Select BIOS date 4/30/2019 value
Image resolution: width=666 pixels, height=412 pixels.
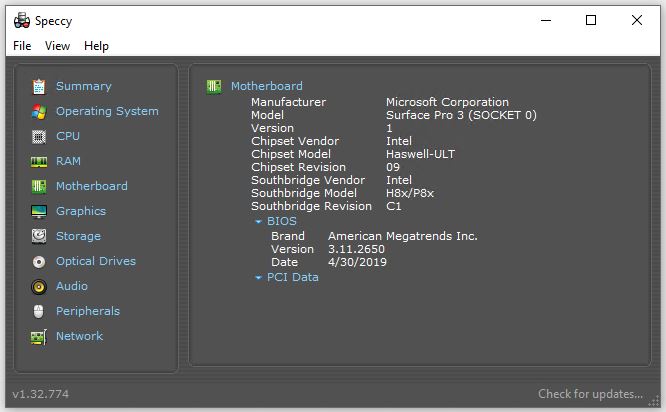click(x=357, y=262)
